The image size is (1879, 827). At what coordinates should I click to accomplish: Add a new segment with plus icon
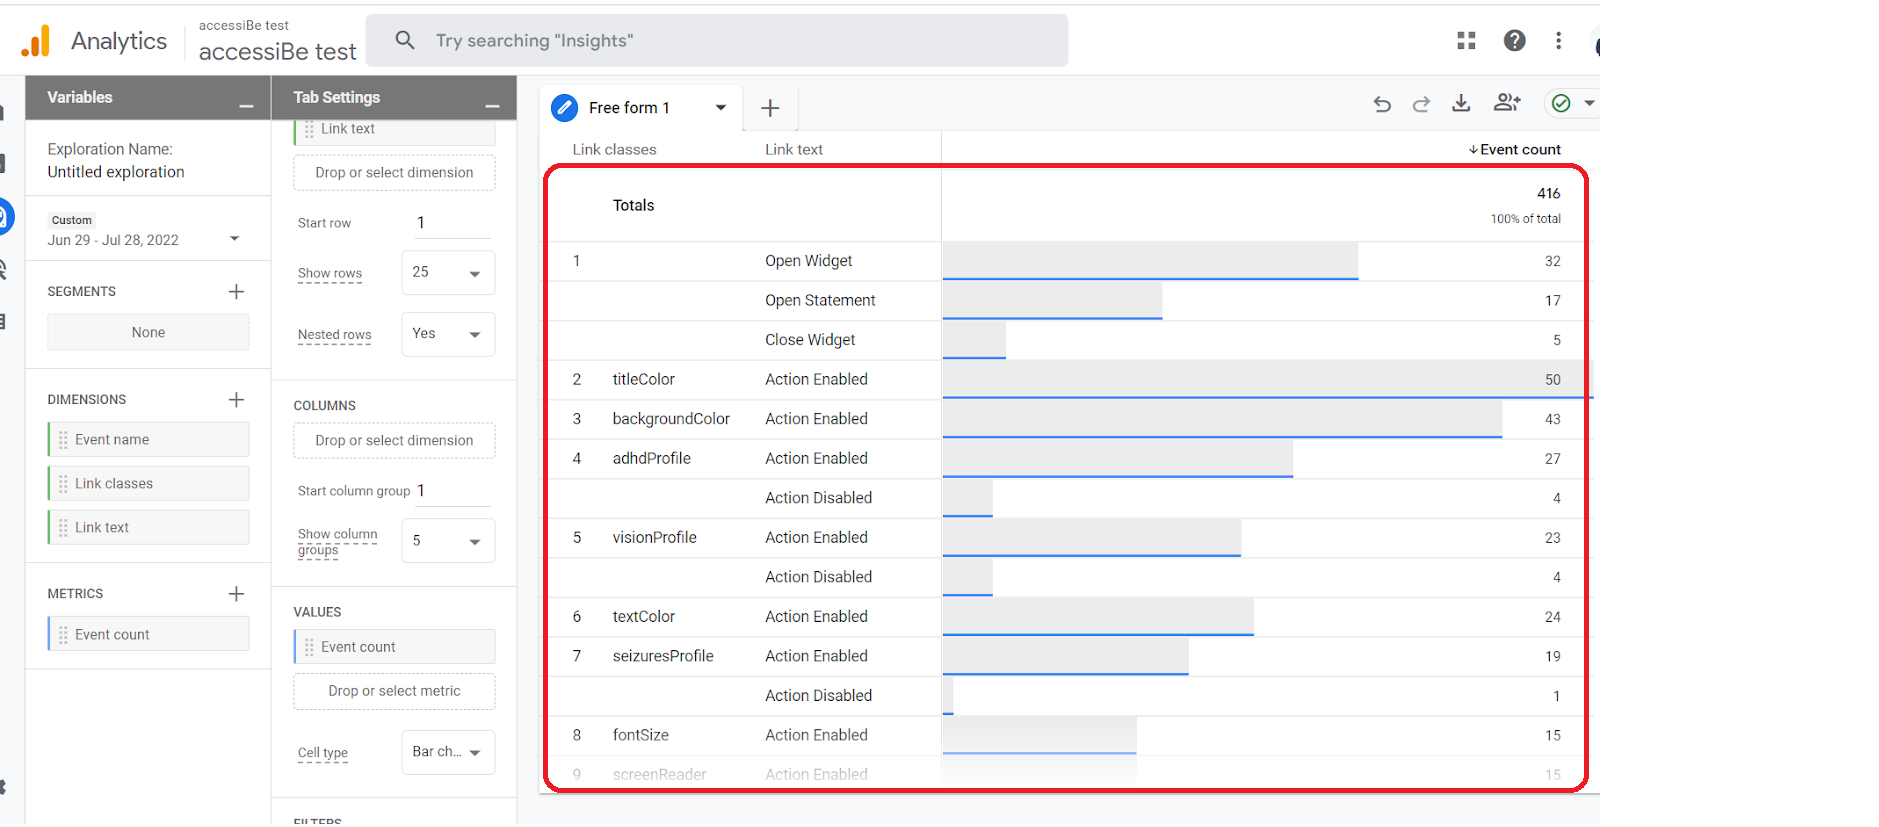pyautogui.click(x=236, y=292)
